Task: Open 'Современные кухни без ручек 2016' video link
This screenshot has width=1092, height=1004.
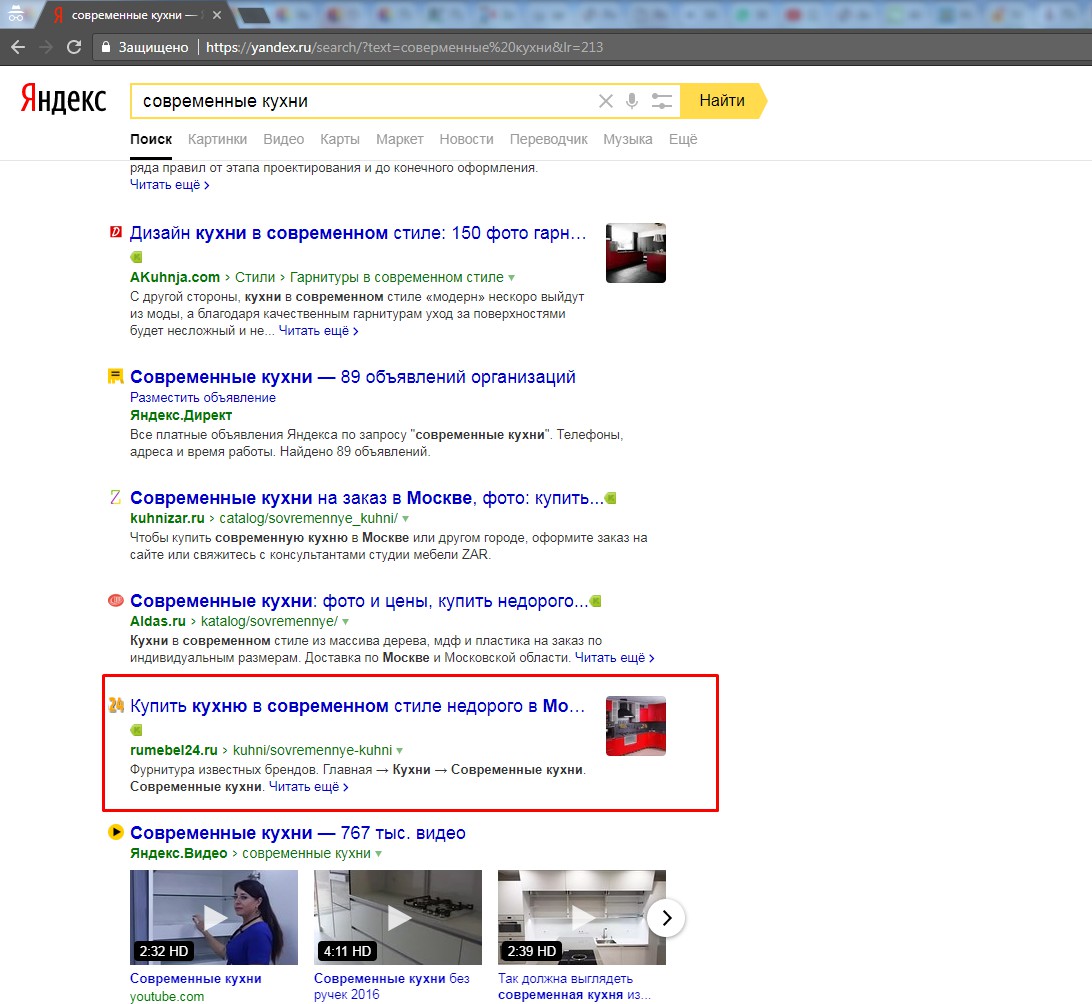Action: click(391, 987)
